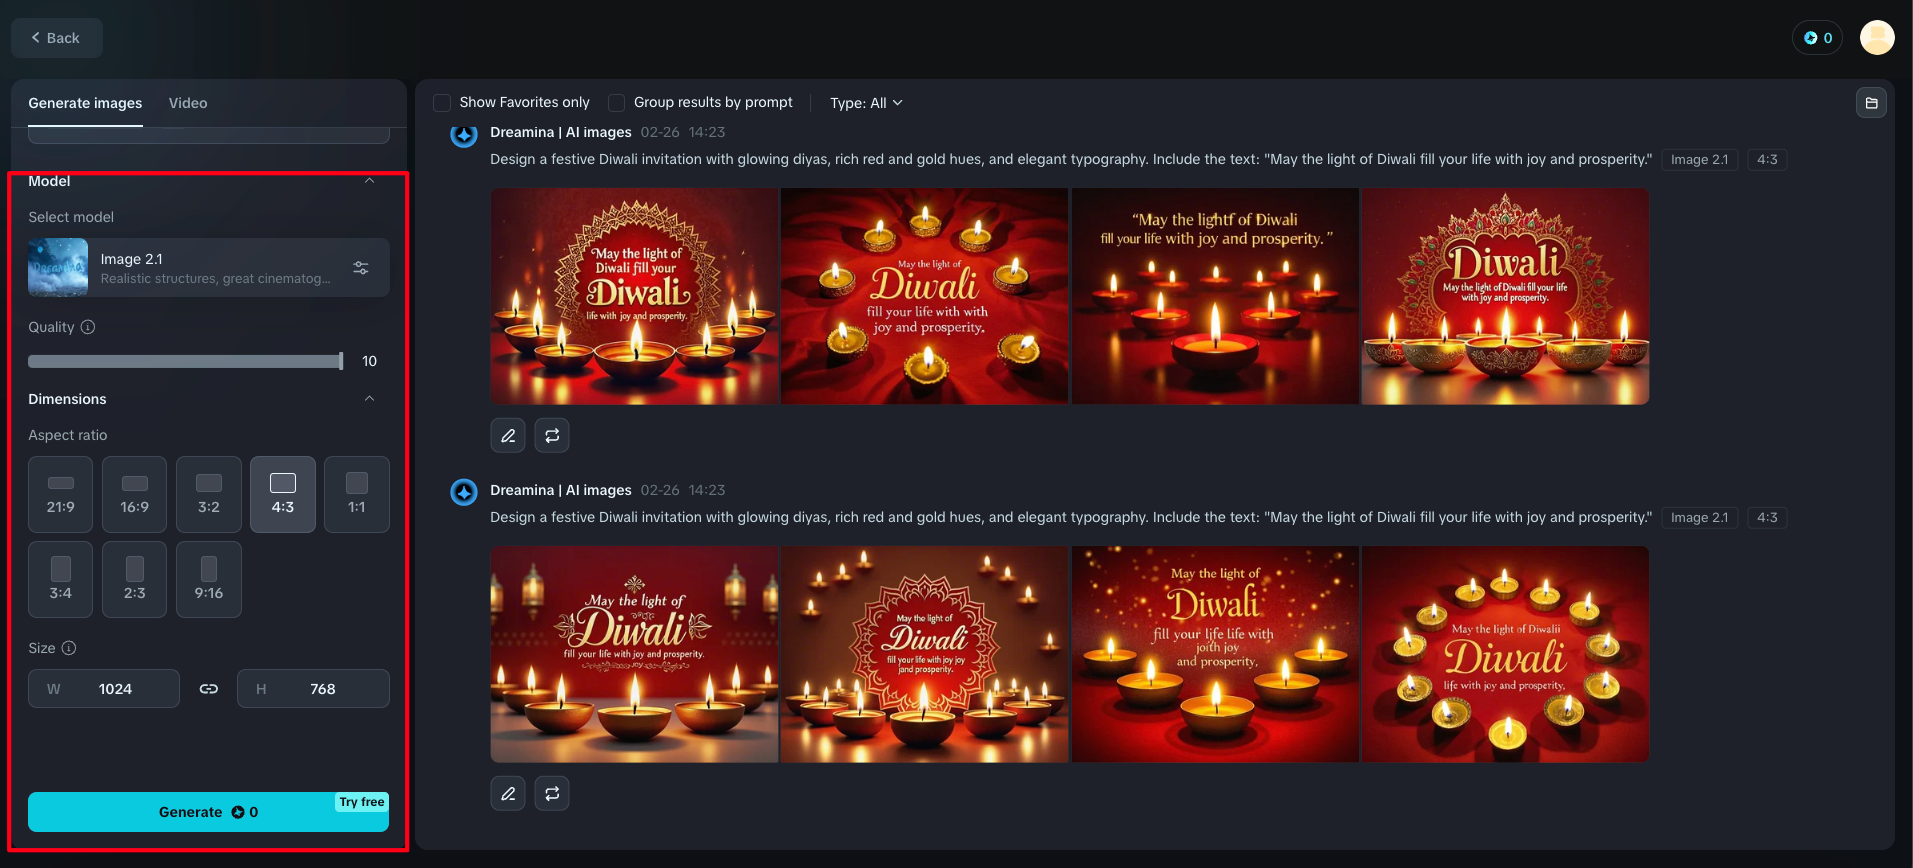Click the edit pencil icon under lower results
1913x868 pixels.
click(508, 793)
